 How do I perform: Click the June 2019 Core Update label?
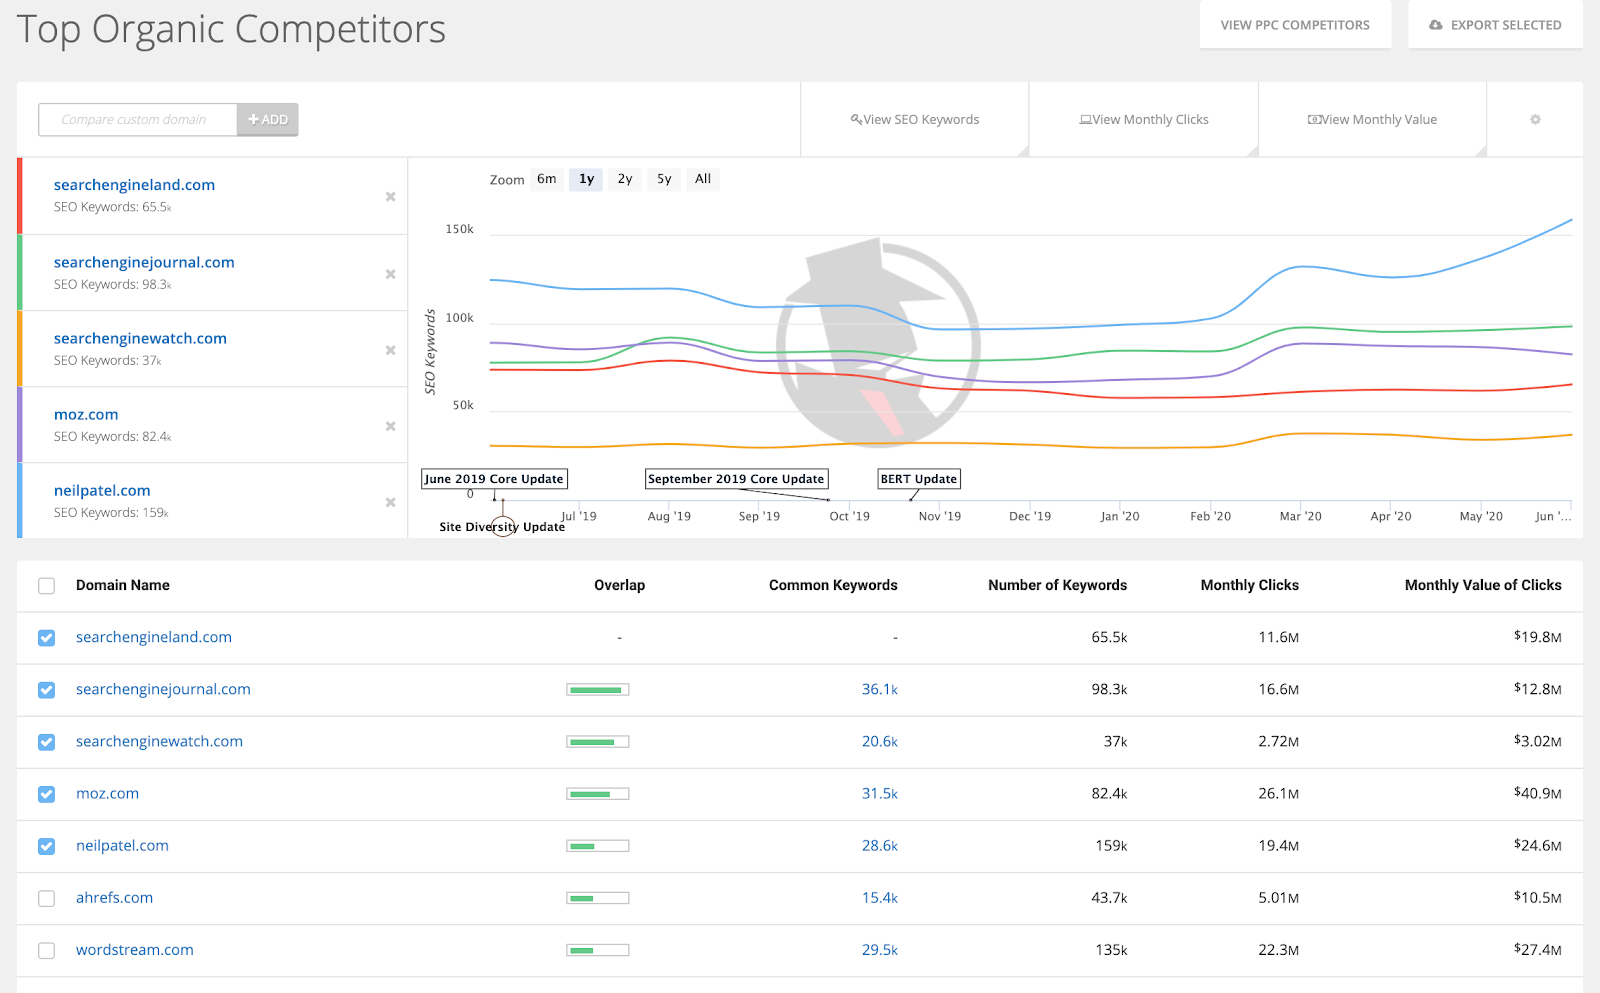point(494,479)
